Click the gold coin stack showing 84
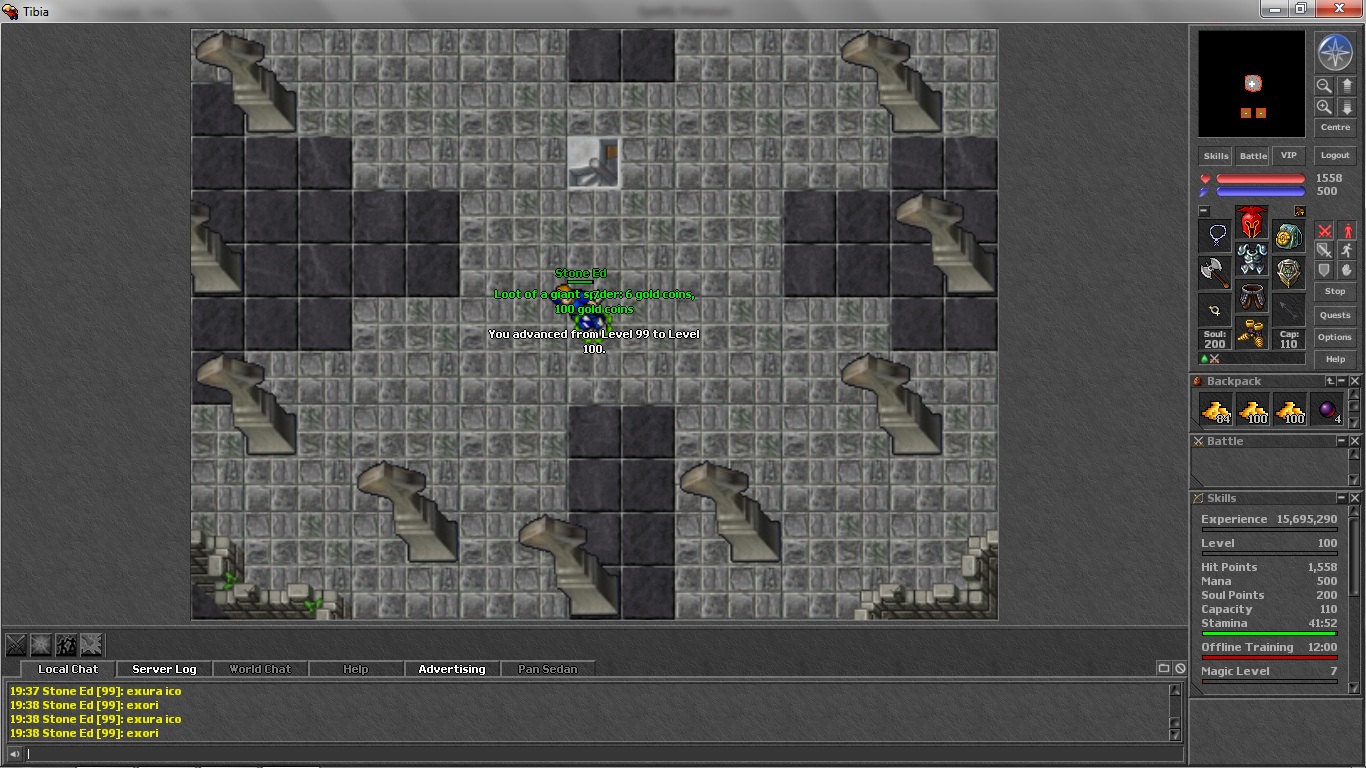1366x768 pixels. point(1215,409)
